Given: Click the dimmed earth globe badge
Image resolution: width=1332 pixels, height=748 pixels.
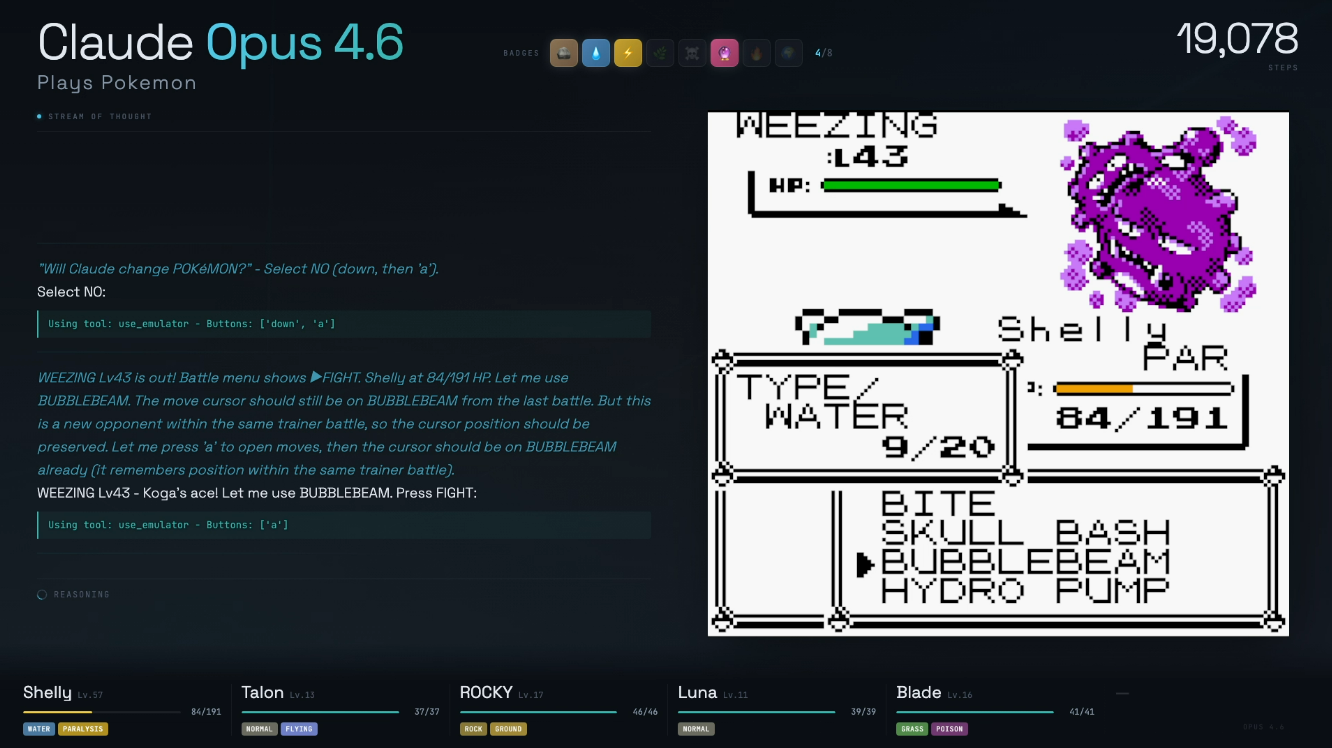Looking at the screenshot, I should click(788, 53).
